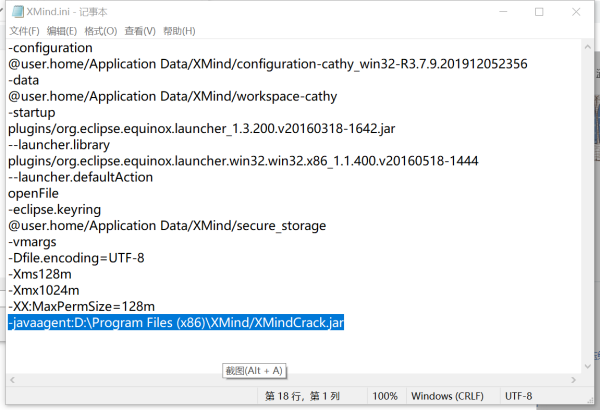Viewport: 600px width, 410px height.
Task: Maximize the Notepad window
Action: [539, 12]
